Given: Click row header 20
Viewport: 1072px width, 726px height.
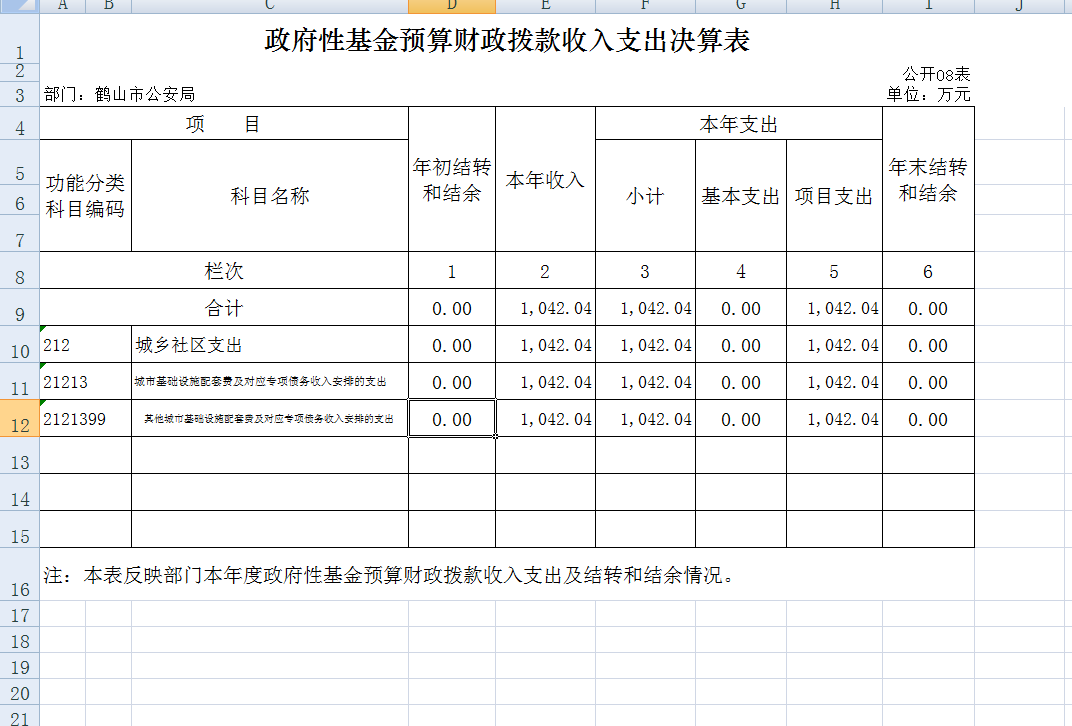Looking at the screenshot, I should click(20, 692).
